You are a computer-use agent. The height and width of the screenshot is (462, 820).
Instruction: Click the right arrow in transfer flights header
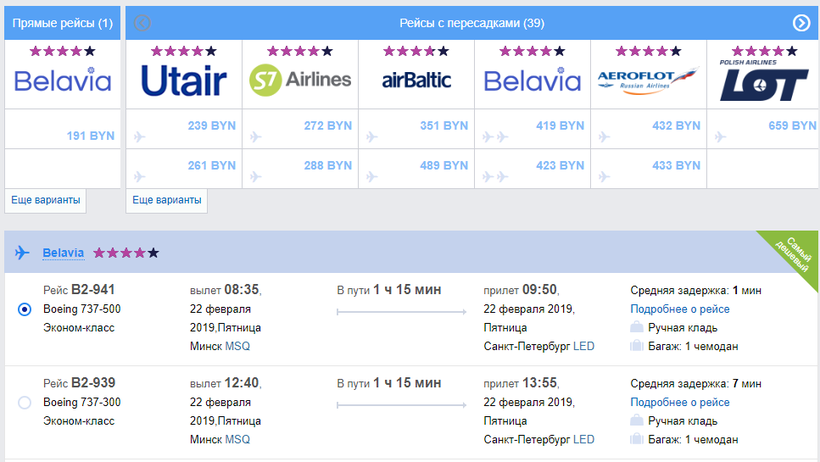click(801, 23)
